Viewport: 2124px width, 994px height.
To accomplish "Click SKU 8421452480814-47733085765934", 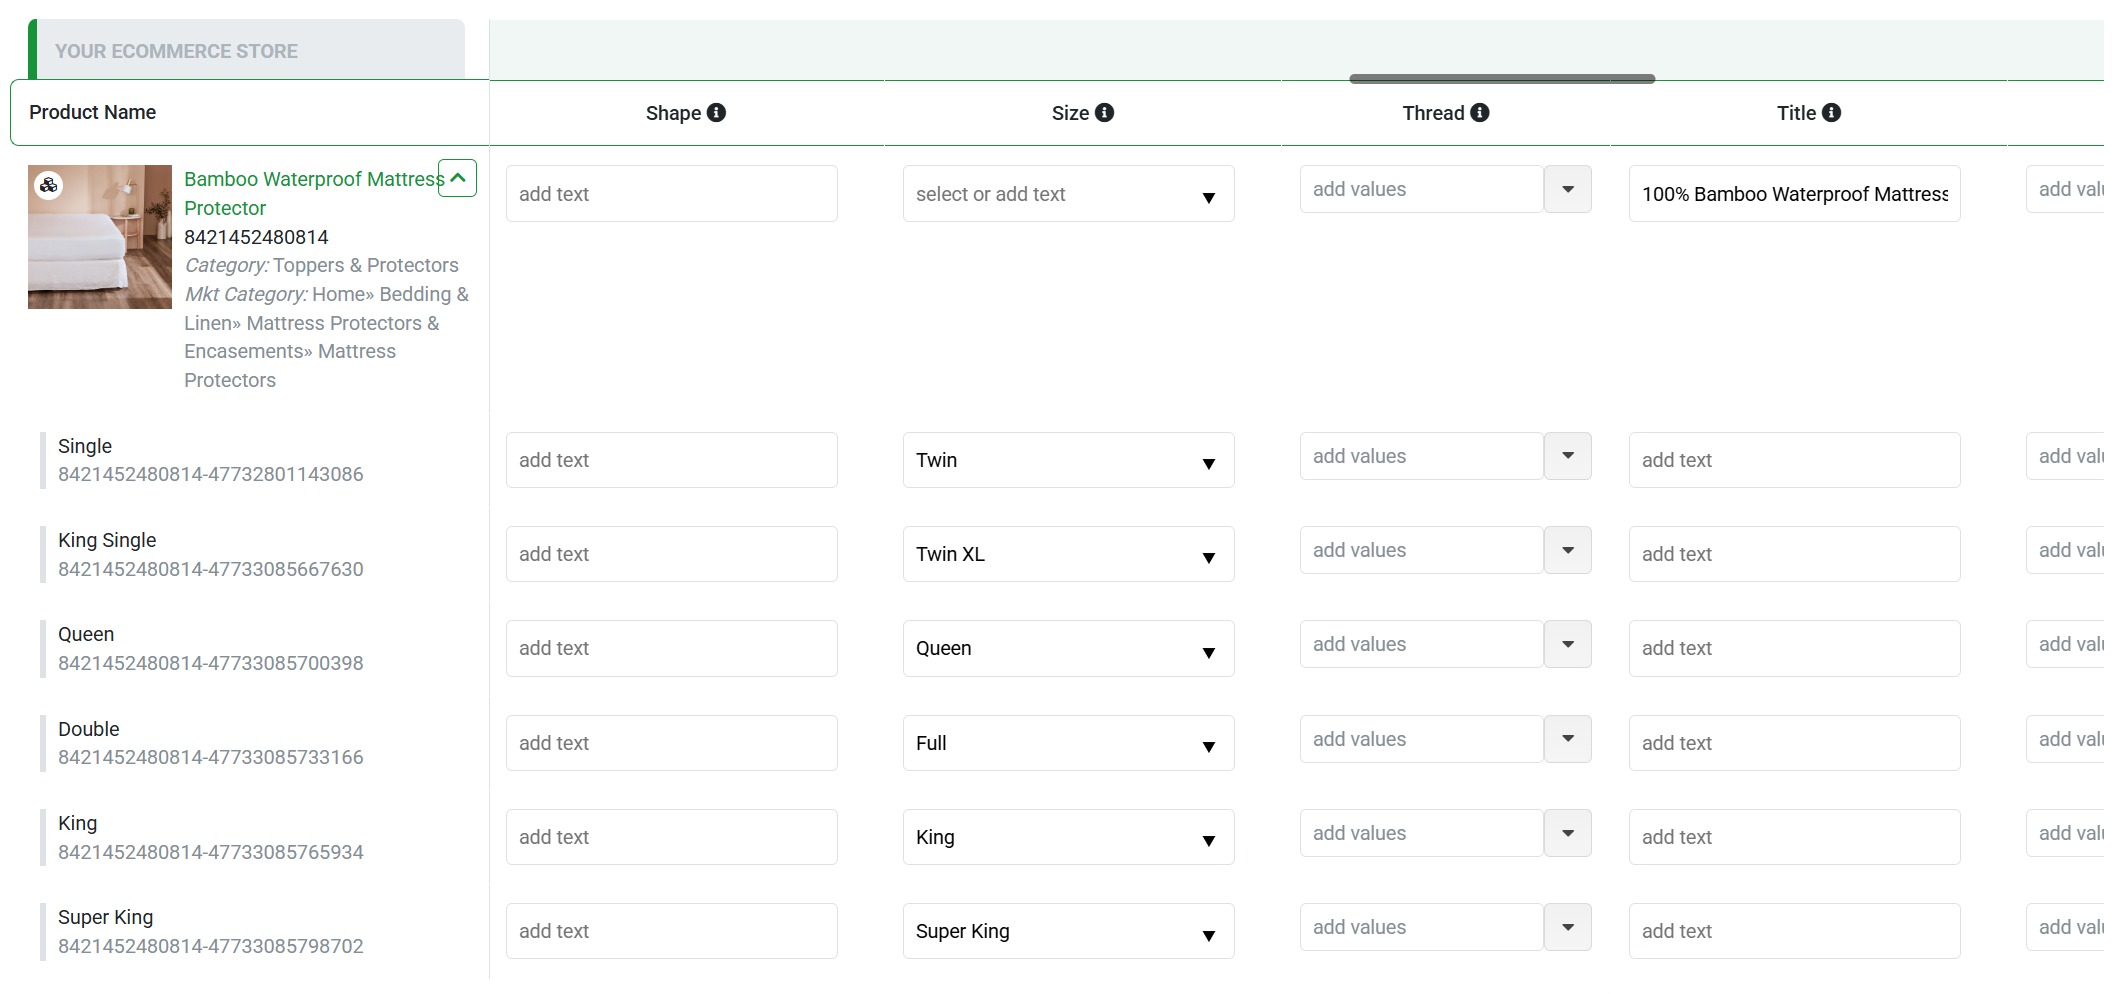I will pos(211,852).
